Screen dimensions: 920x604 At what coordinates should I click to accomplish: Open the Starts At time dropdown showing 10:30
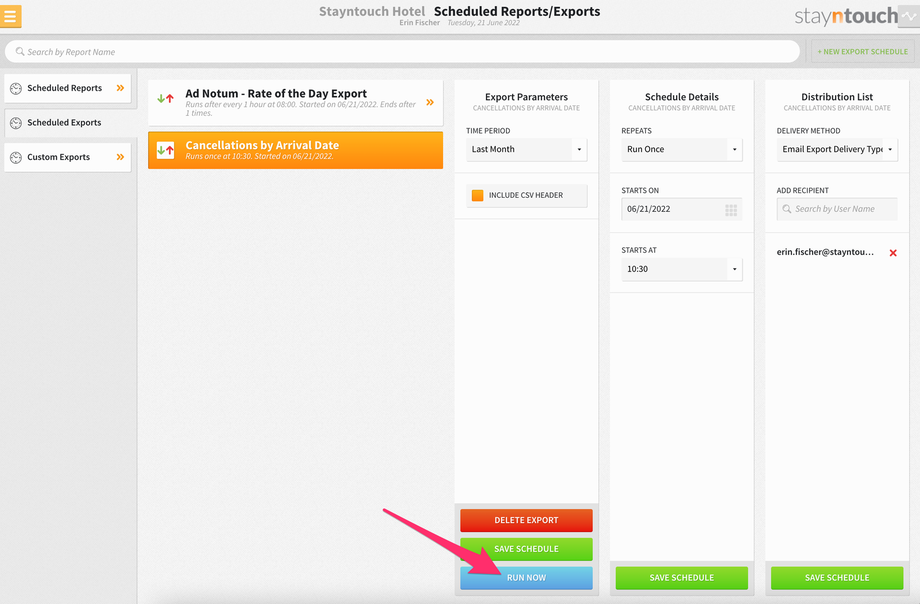click(x=682, y=269)
